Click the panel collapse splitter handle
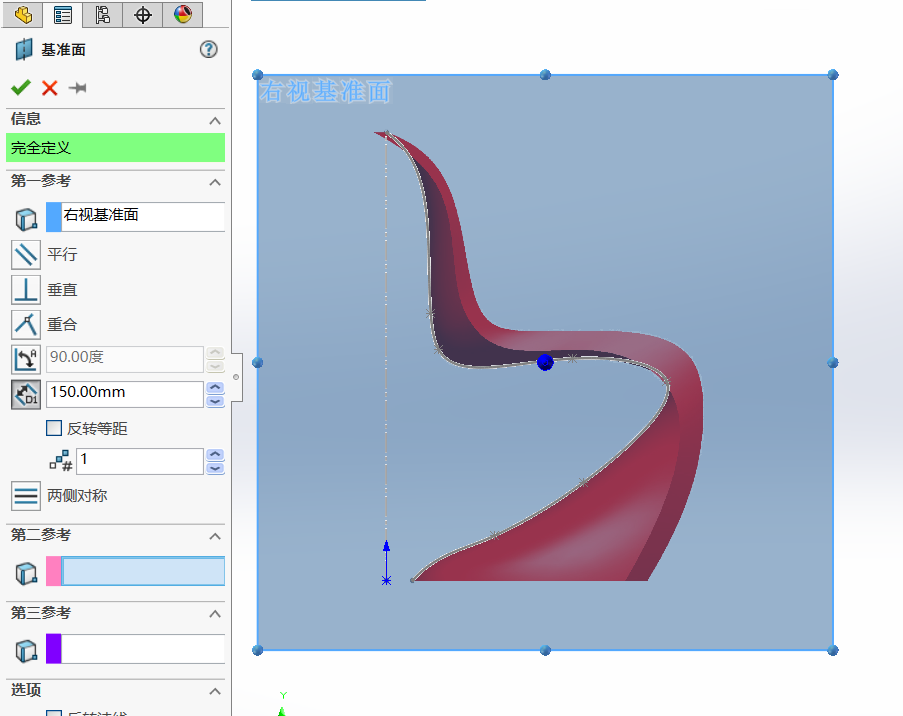The width and height of the screenshot is (903, 716). [236, 377]
